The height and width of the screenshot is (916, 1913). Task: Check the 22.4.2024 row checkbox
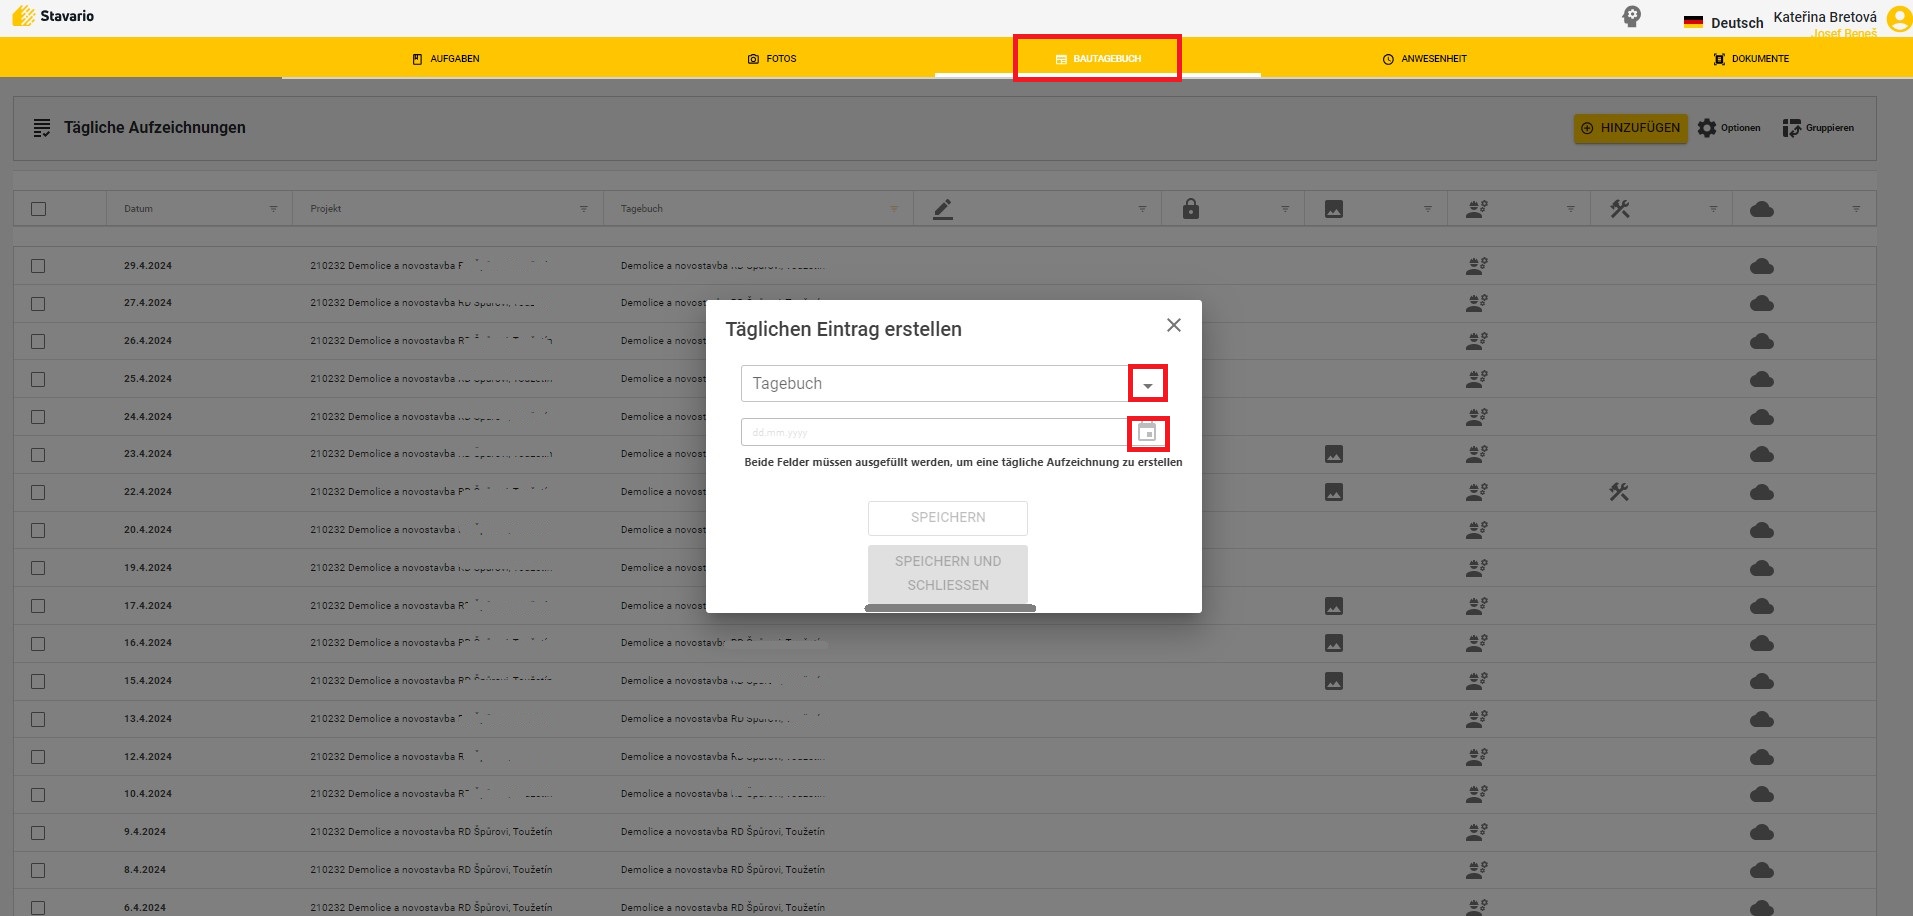(38, 492)
